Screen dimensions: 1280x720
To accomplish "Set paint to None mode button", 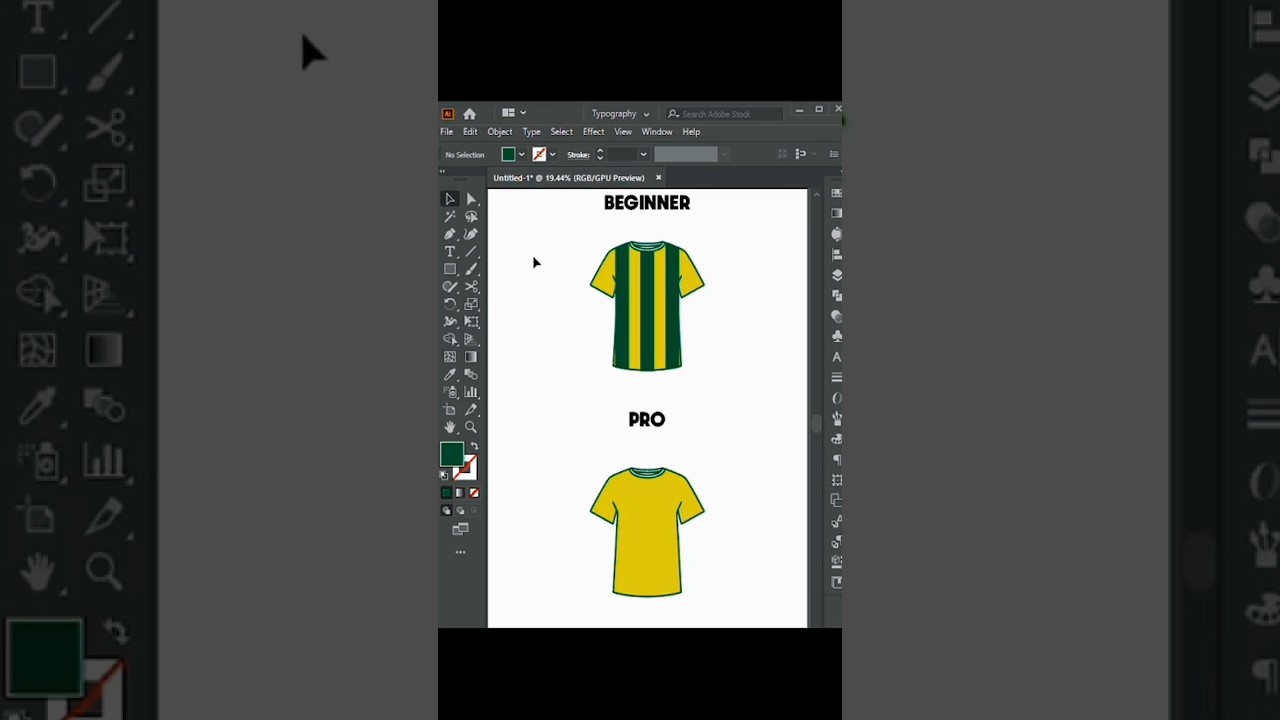I will 474,493.
